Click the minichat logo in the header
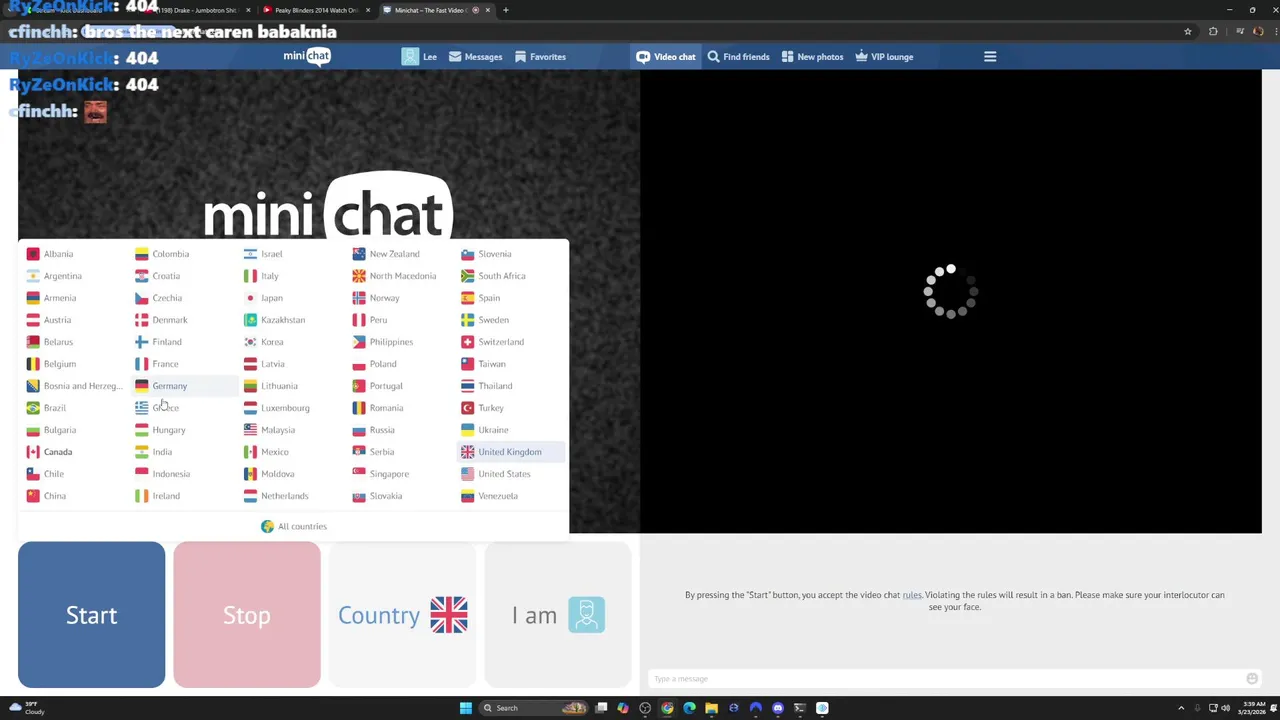Viewport: 1280px width, 720px height. click(x=306, y=56)
